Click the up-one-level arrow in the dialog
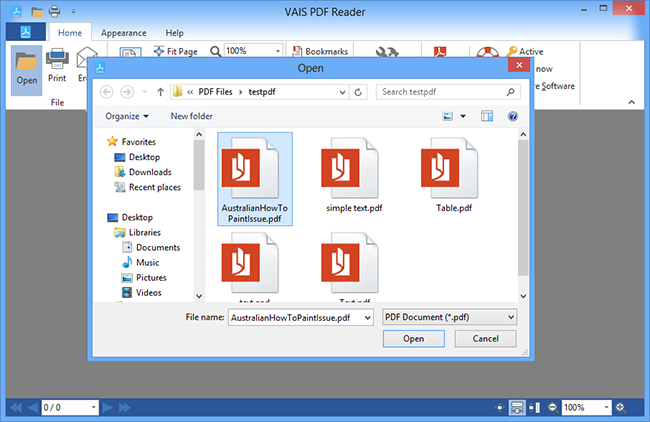Viewport: 650px width, 422px height. [160, 92]
